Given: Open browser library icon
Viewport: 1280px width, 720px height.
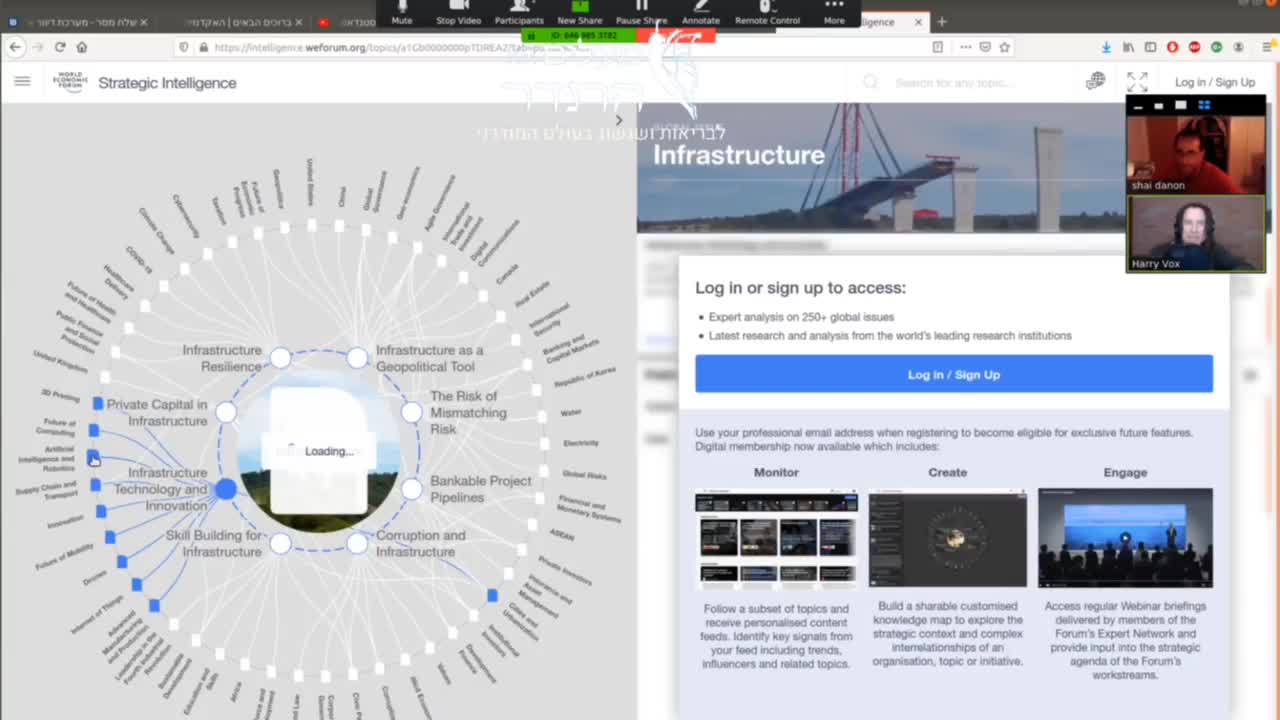Looking at the screenshot, I should (x=1129, y=47).
